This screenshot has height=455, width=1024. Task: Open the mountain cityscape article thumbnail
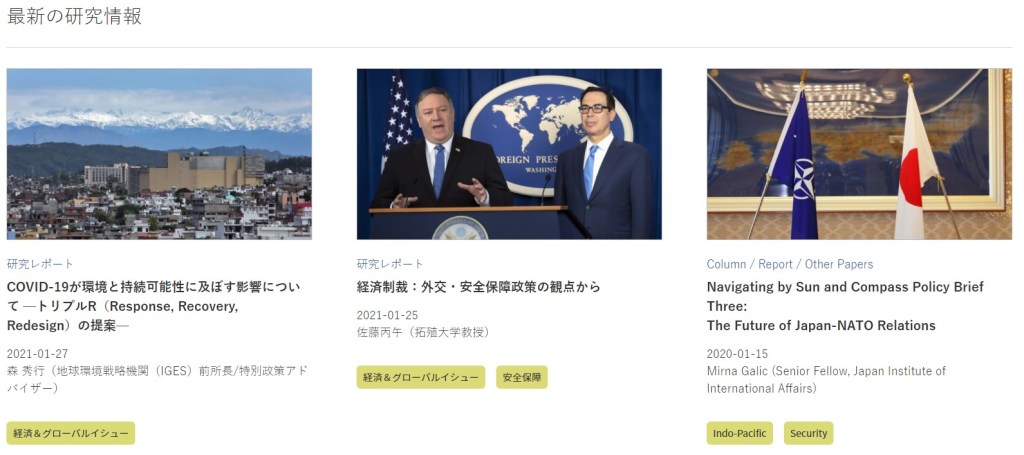(159, 153)
